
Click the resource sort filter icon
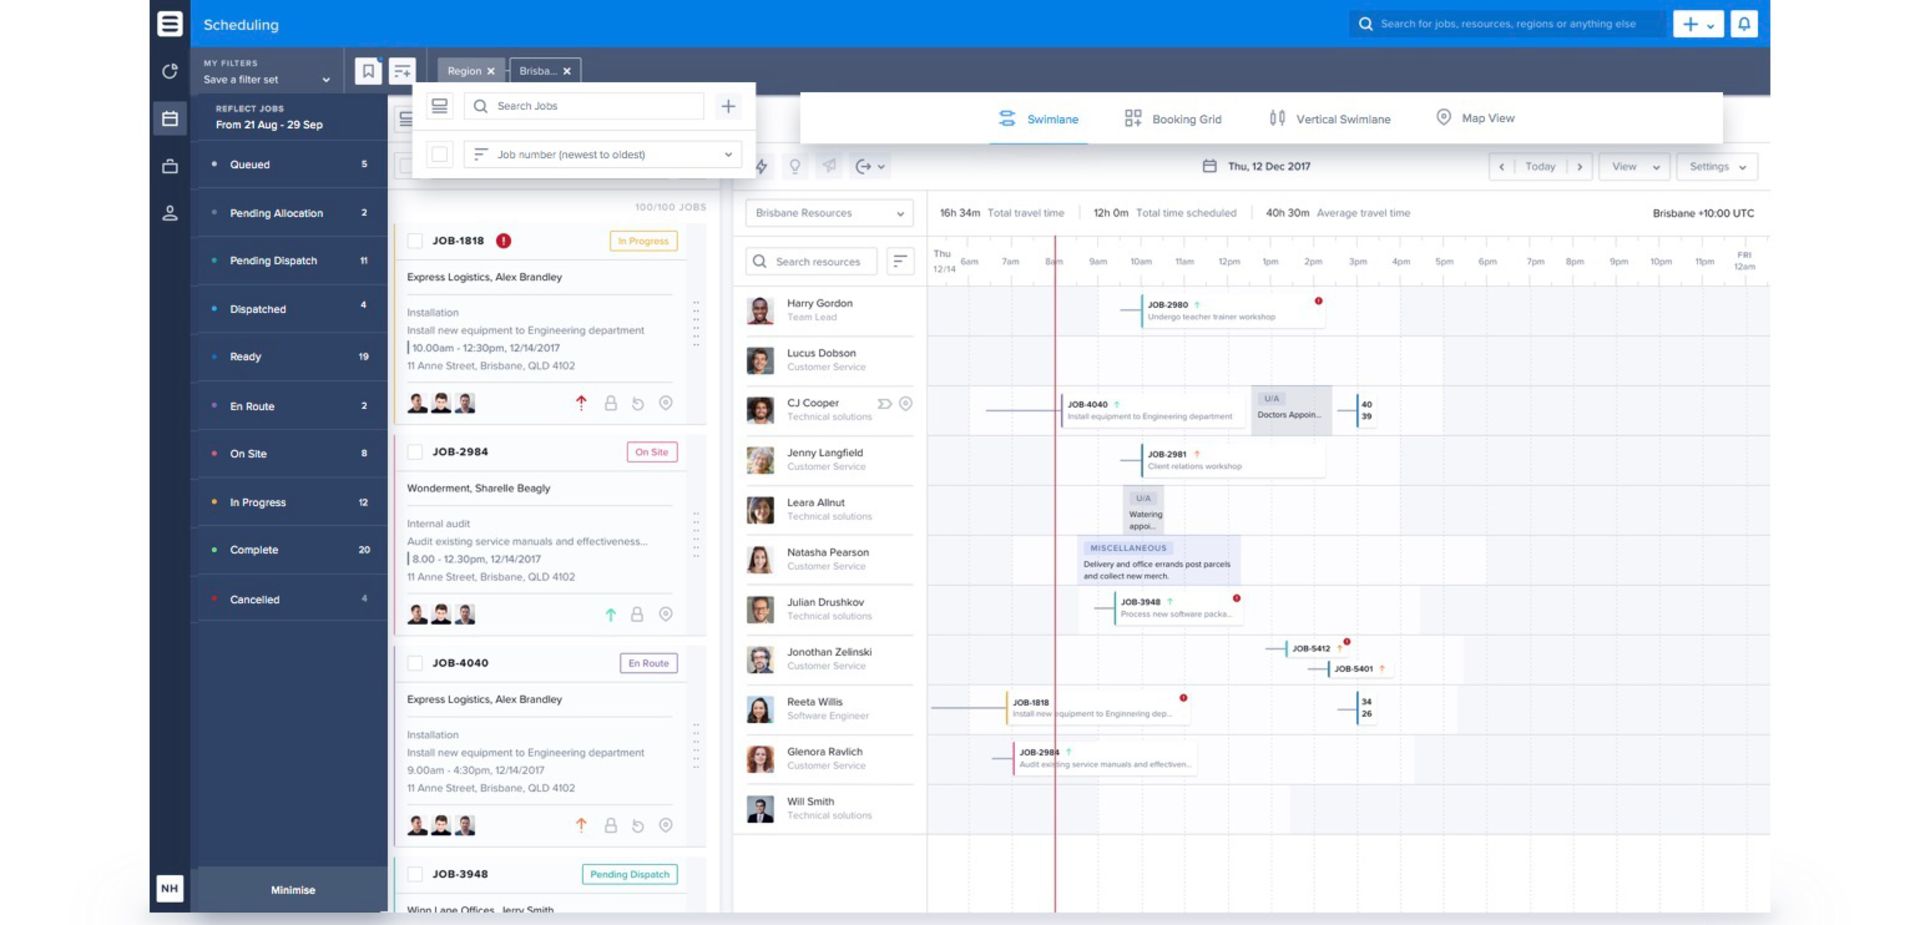coord(900,261)
